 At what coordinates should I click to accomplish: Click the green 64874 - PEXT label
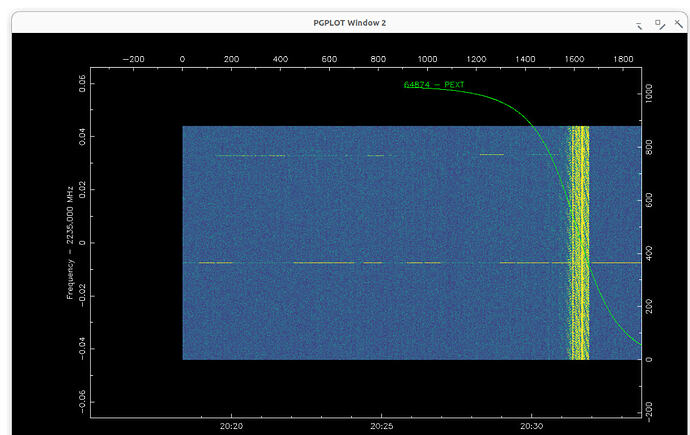click(x=433, y=84)
